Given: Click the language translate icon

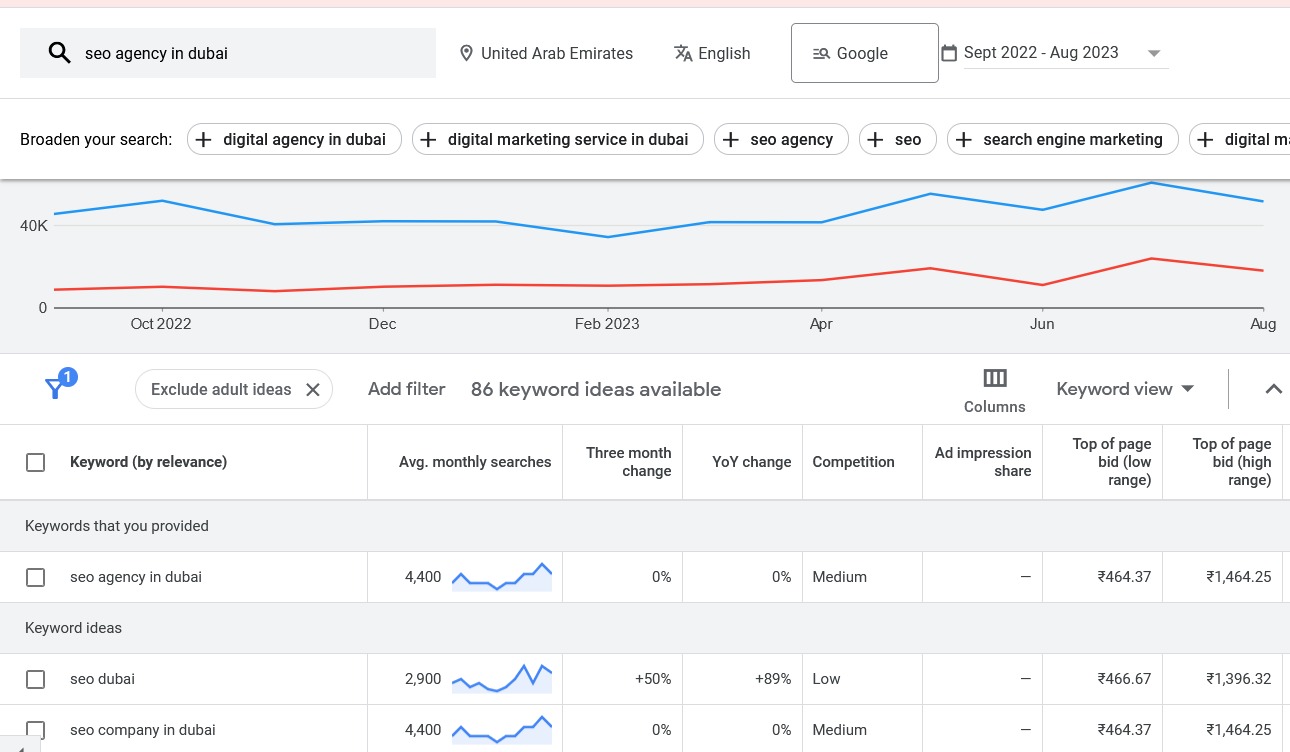Looking at the screenshot, I should [684, 53].
